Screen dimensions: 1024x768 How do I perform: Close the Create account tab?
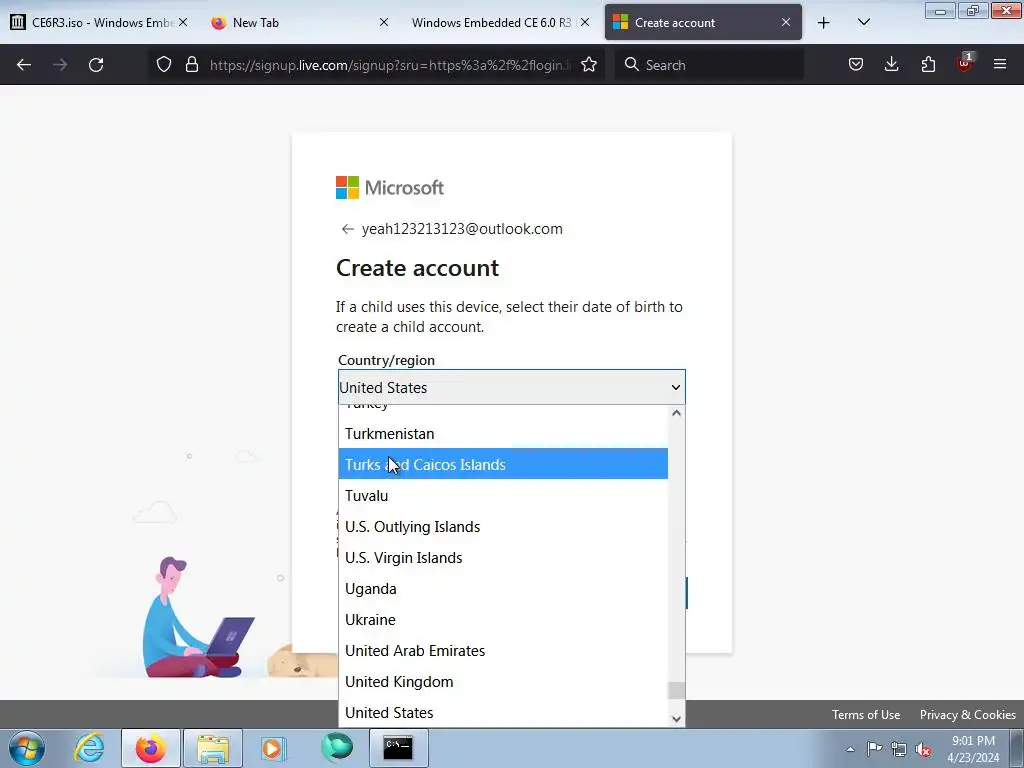coord(786,23)
